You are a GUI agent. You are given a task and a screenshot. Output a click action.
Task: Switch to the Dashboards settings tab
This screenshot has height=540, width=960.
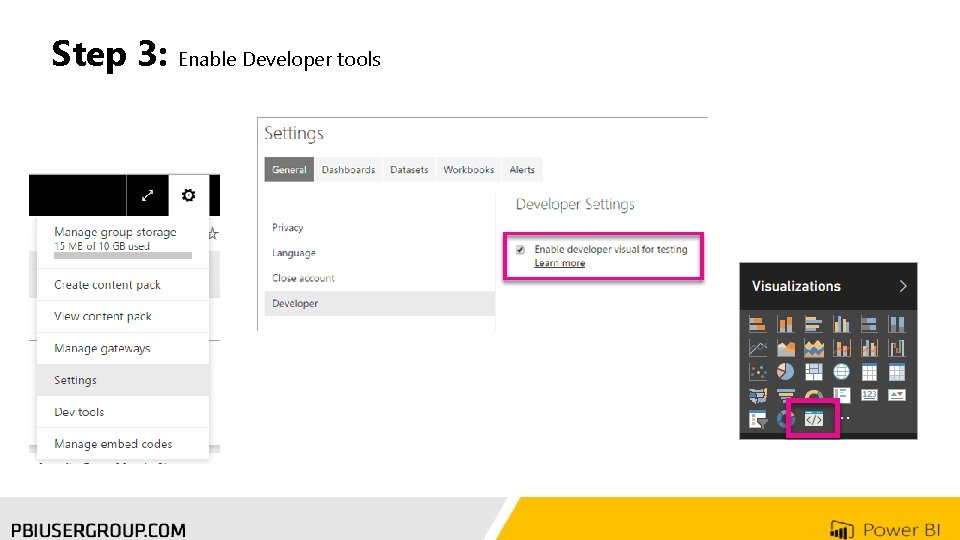pos(348,170)
